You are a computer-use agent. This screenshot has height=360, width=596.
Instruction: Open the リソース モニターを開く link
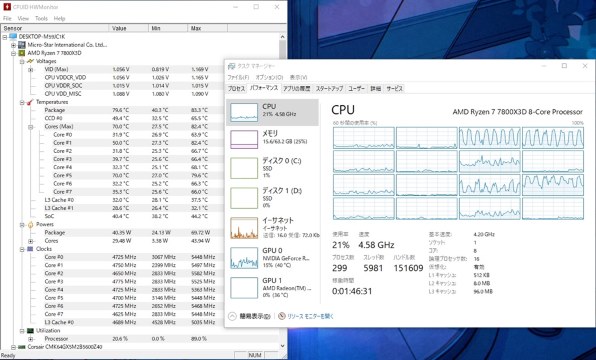coord(311,316)
